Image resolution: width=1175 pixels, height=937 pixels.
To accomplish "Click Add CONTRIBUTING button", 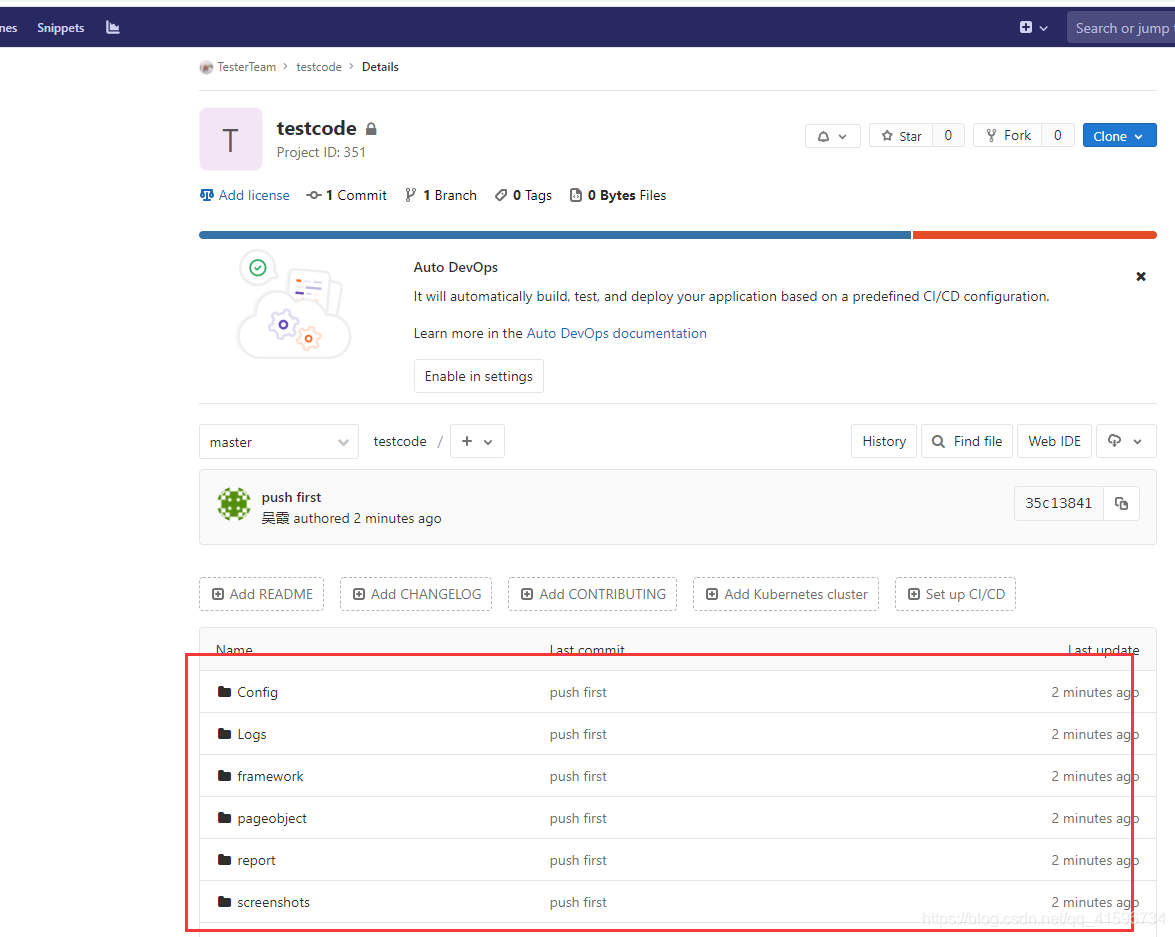I will pyautogui.click(x=592, y=594).
